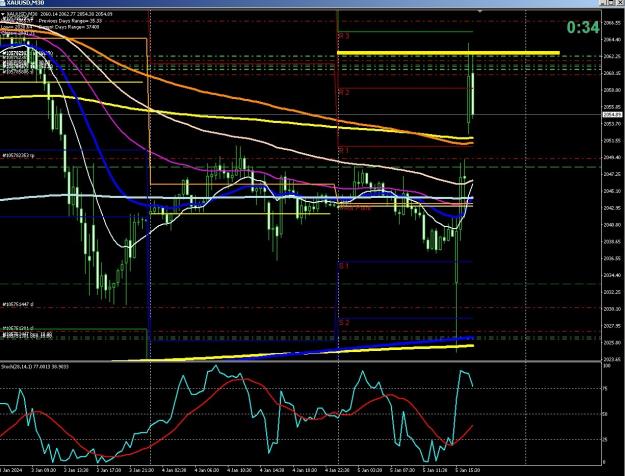Click order label #105761447 sl

(18, 304)
